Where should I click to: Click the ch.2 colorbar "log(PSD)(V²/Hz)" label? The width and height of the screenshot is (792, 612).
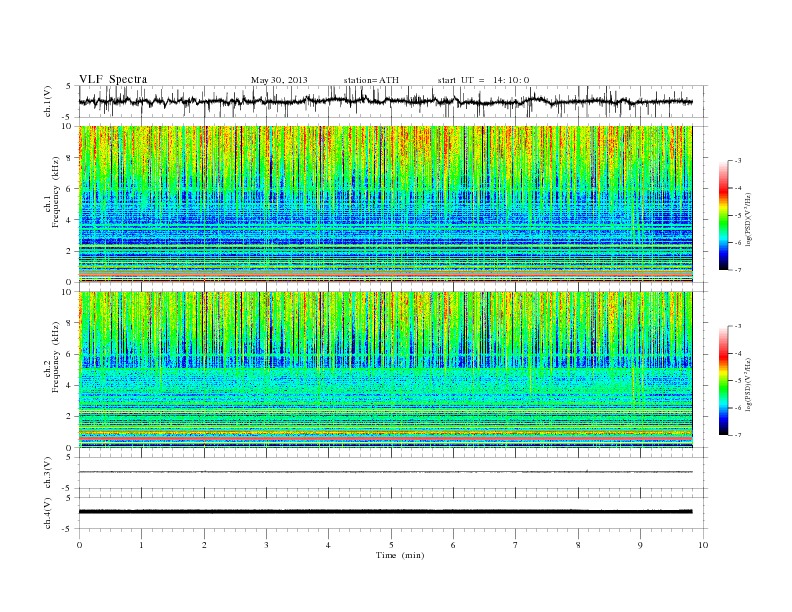tap(748, 384)
